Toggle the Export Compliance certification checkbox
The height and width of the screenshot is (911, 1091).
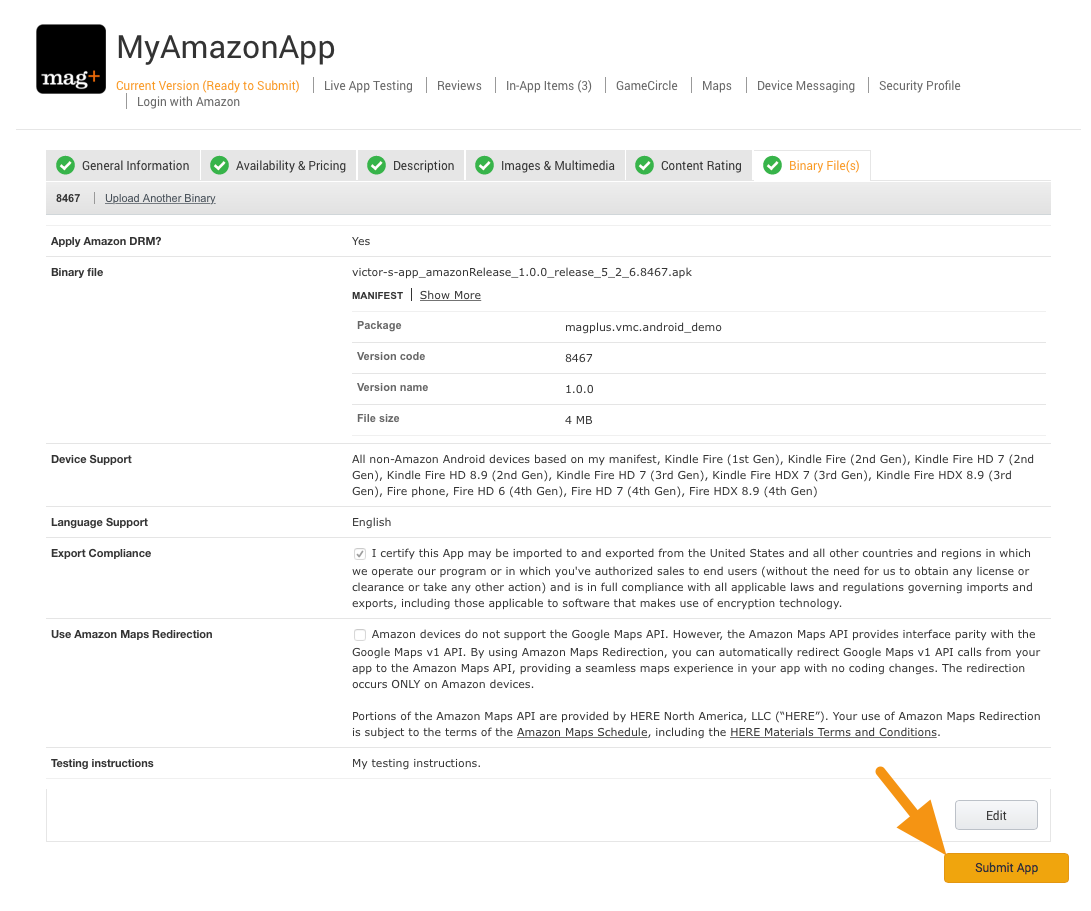(360, 554)
